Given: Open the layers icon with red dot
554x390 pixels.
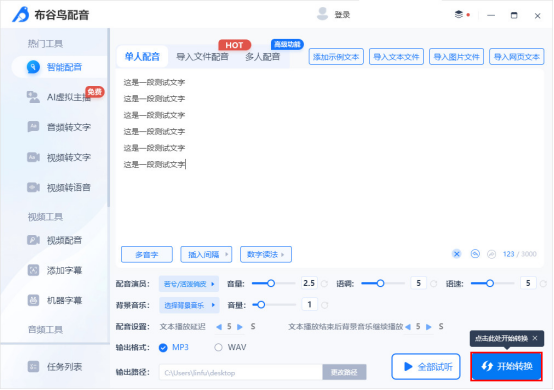Looking at the screenshot, I should tap(459, 14).
